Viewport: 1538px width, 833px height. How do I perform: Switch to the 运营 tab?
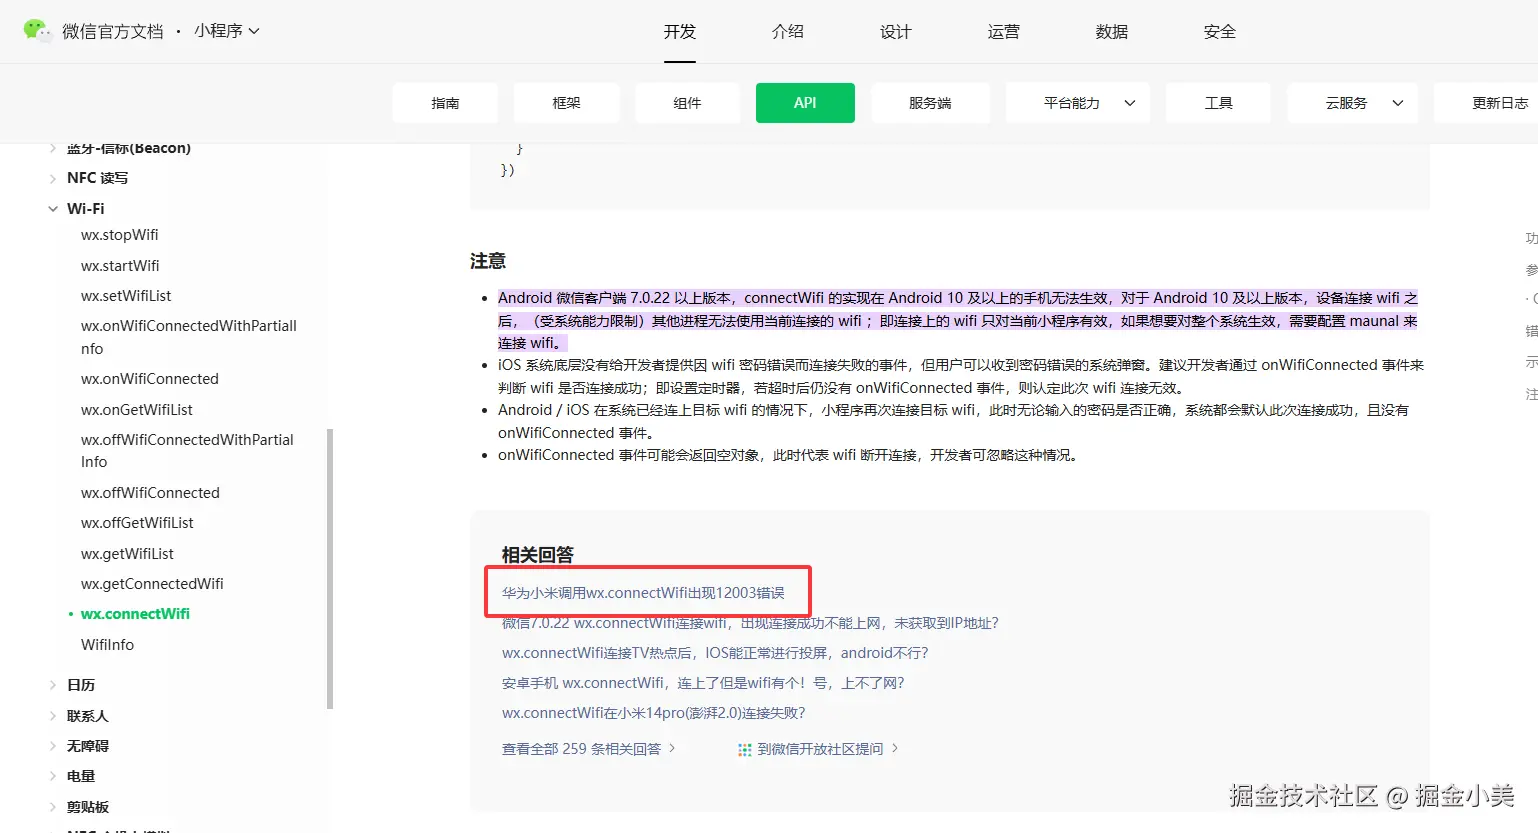tap(1003, 31)
